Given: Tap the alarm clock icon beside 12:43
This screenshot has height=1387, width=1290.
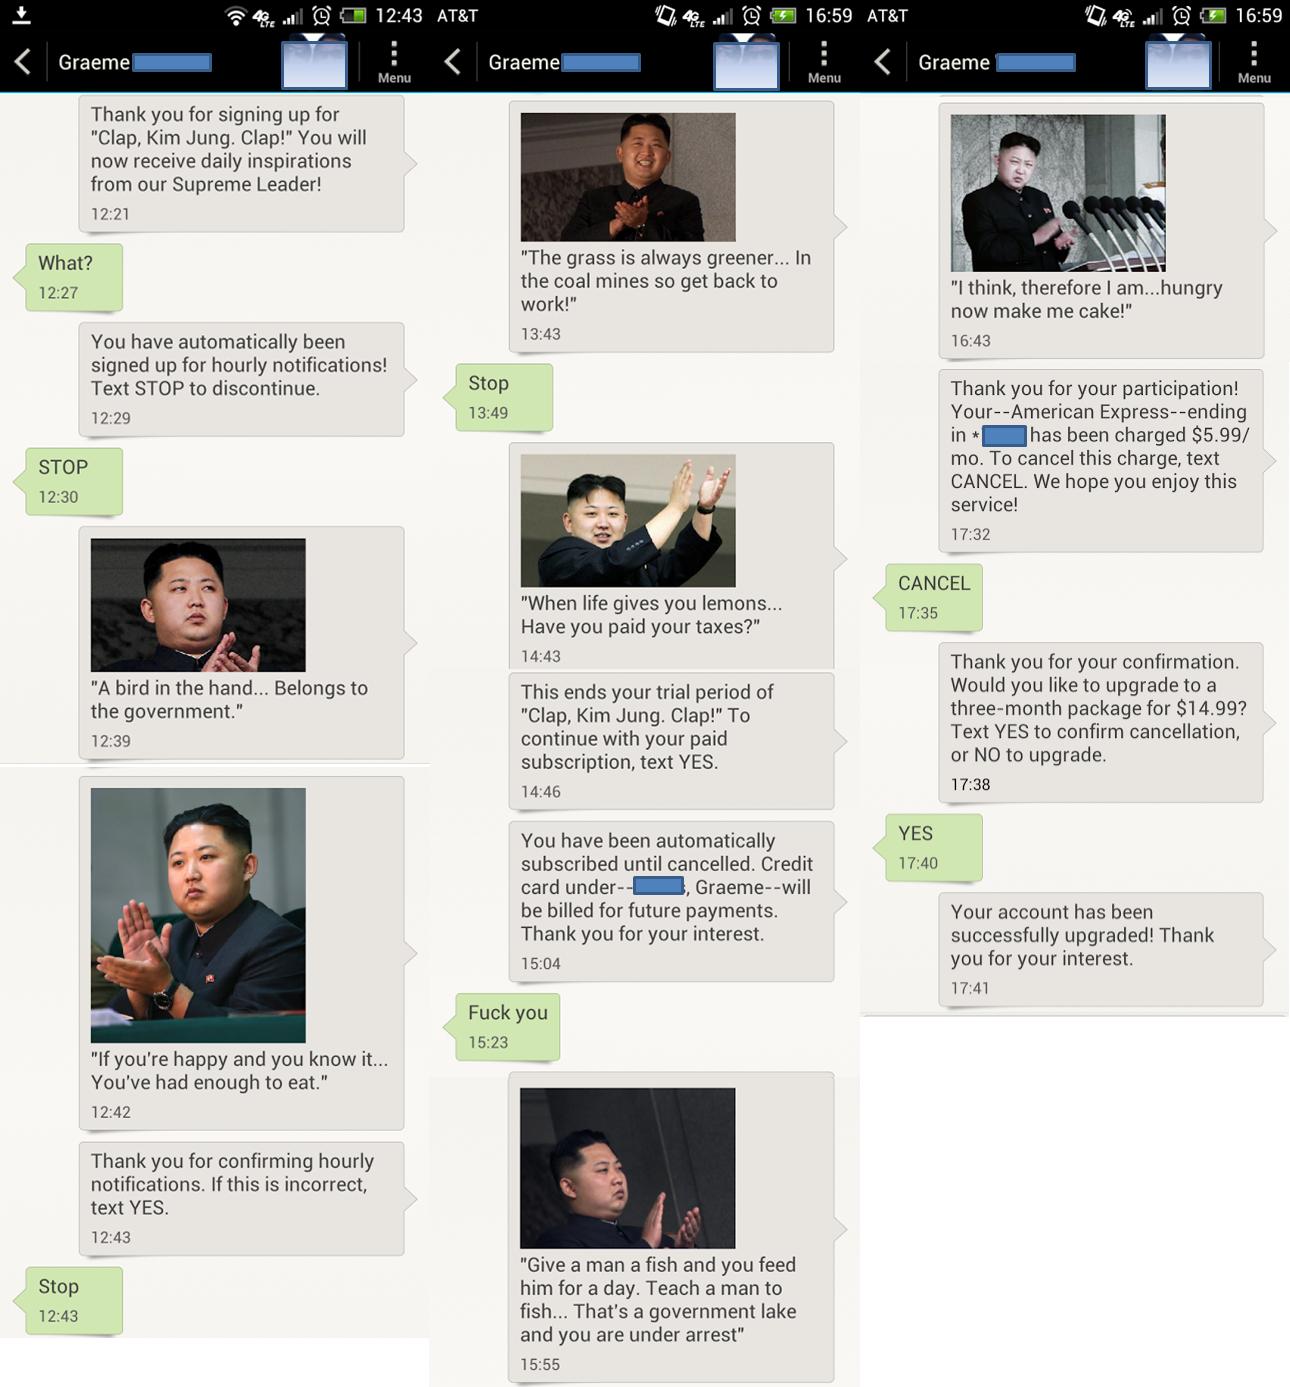Looking at the screenshot, I should (x=322, y=16).
